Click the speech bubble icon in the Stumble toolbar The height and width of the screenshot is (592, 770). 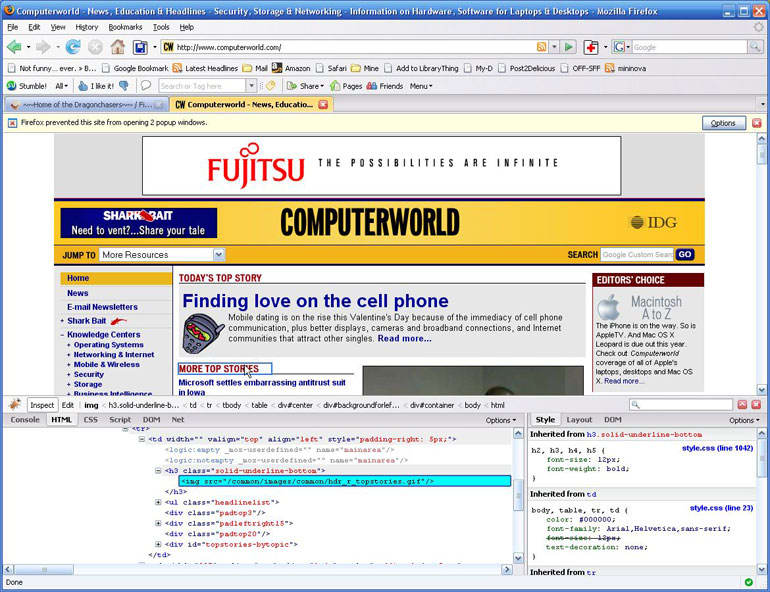[146, 86]
